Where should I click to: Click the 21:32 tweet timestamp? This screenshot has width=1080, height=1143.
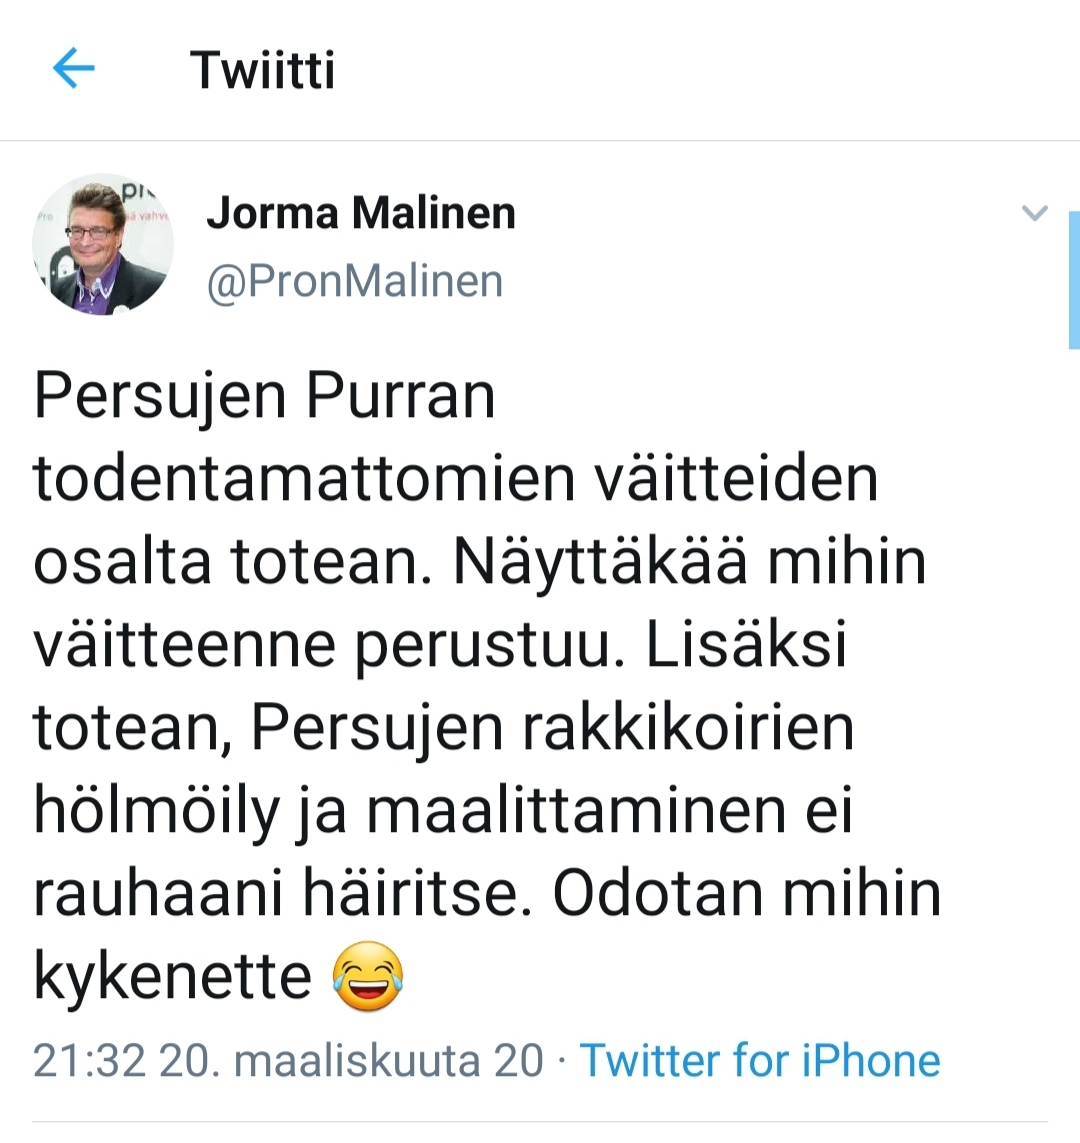(89, 1060)
